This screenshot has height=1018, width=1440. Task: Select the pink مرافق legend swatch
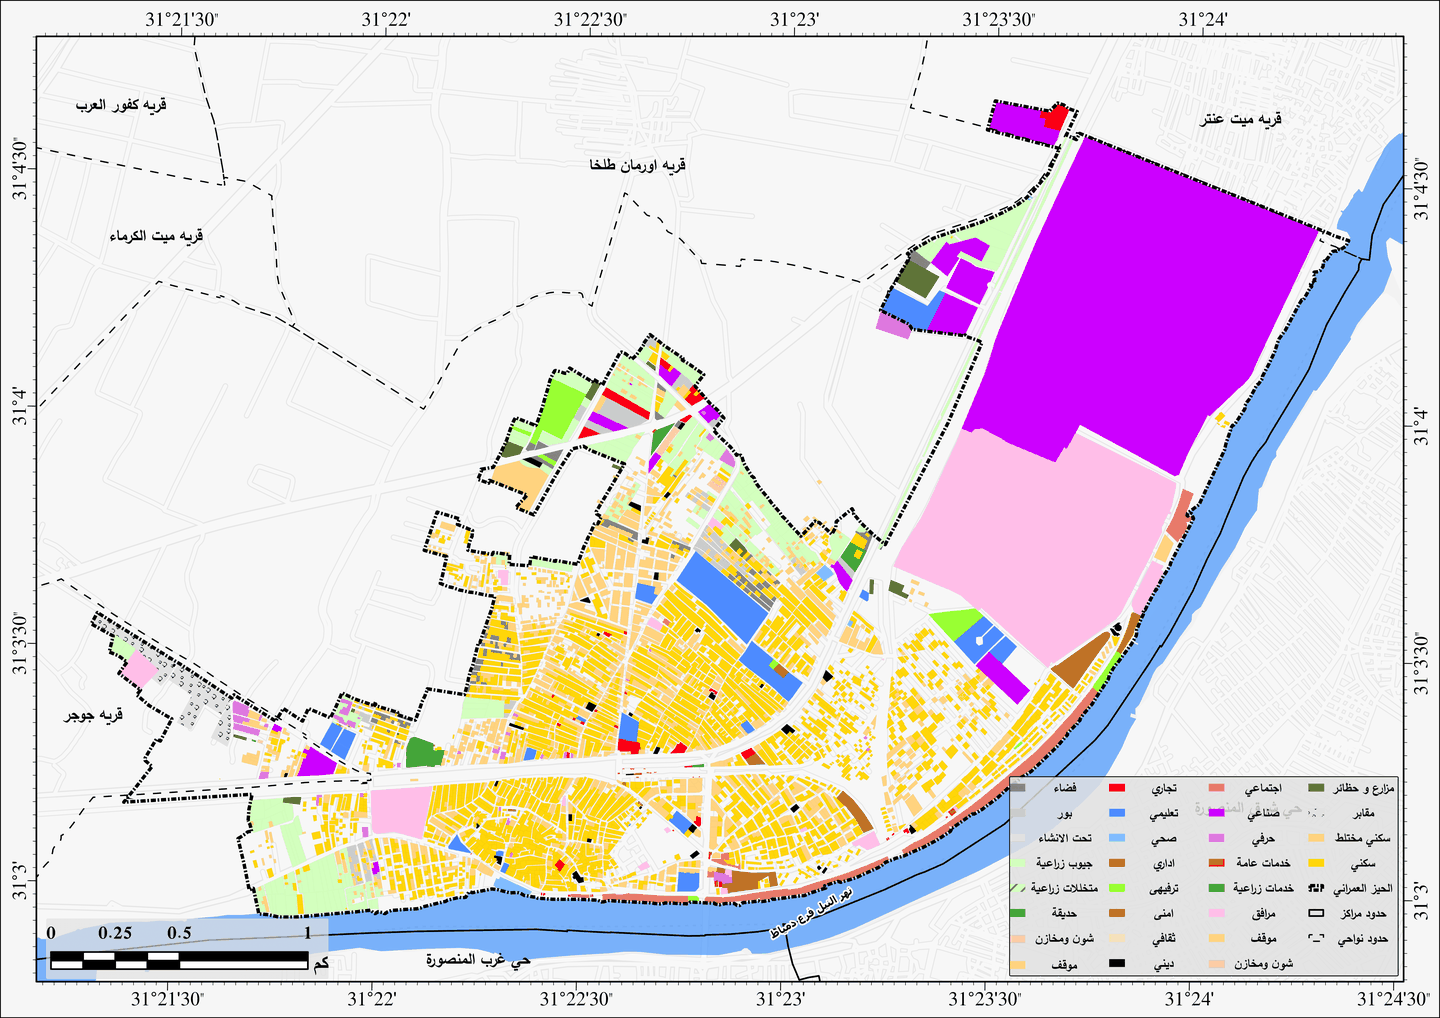(1218, 914)
